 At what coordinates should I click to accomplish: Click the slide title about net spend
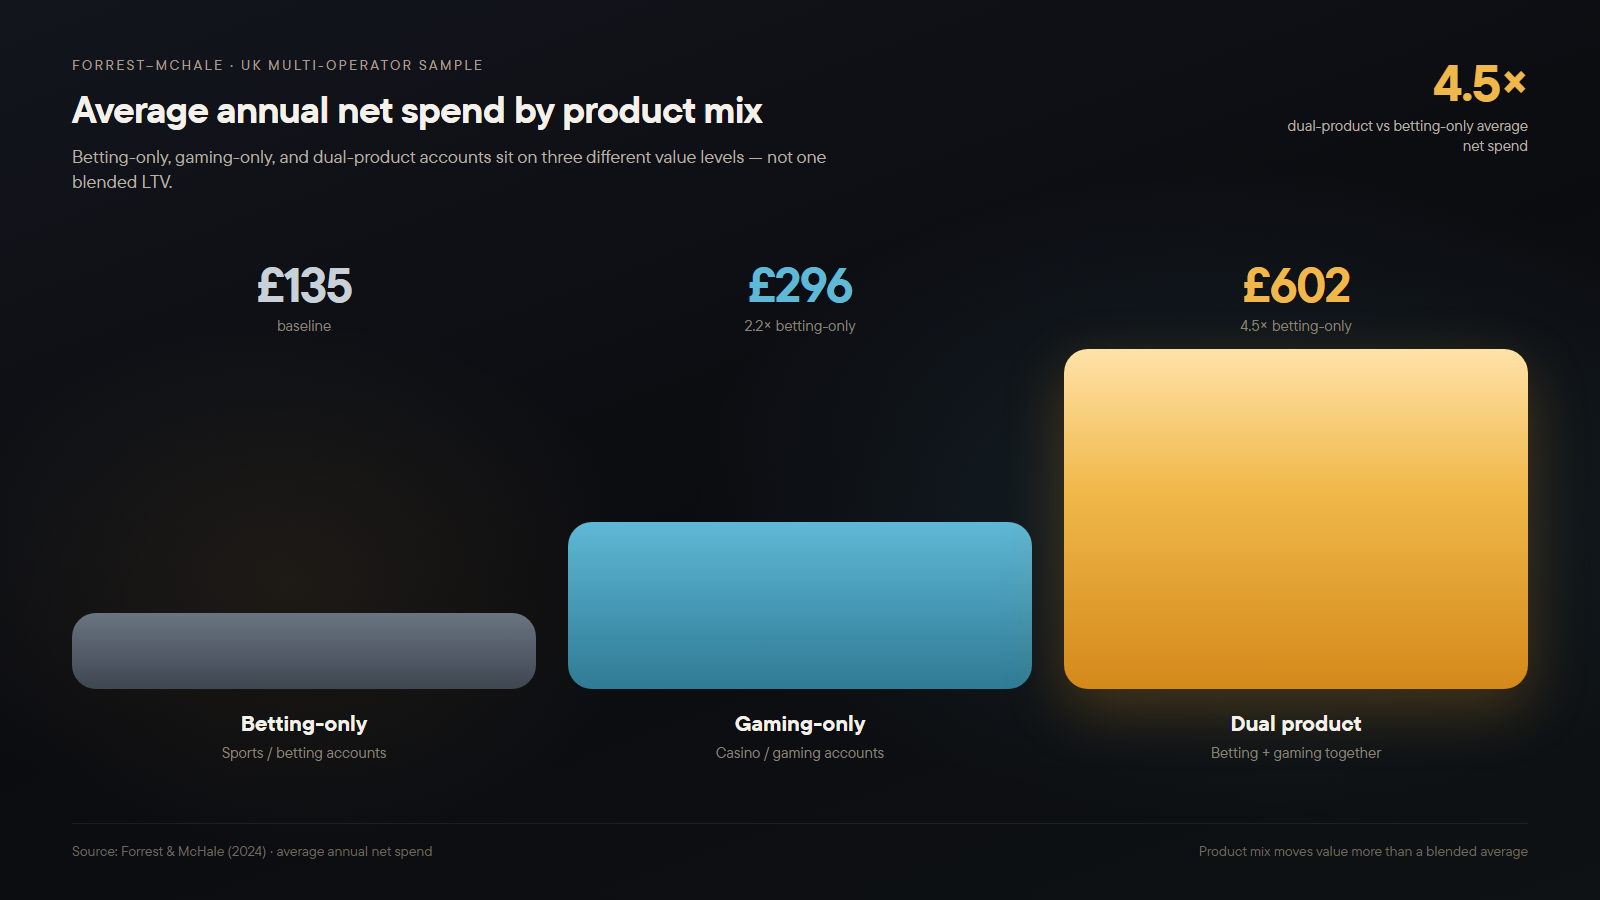click(x=417, y=111)
